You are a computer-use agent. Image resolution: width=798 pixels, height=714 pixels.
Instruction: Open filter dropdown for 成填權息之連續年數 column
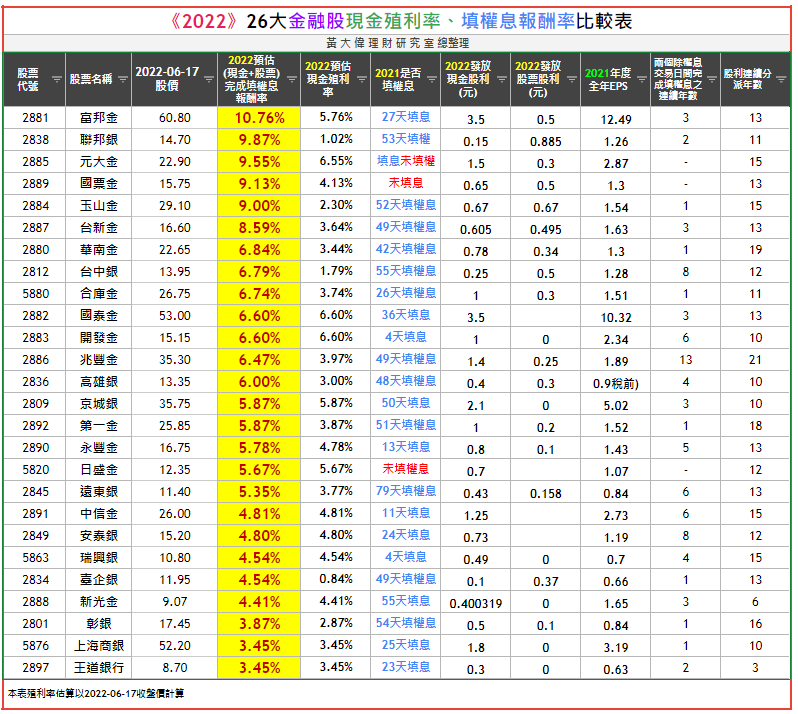click(711, 79)
